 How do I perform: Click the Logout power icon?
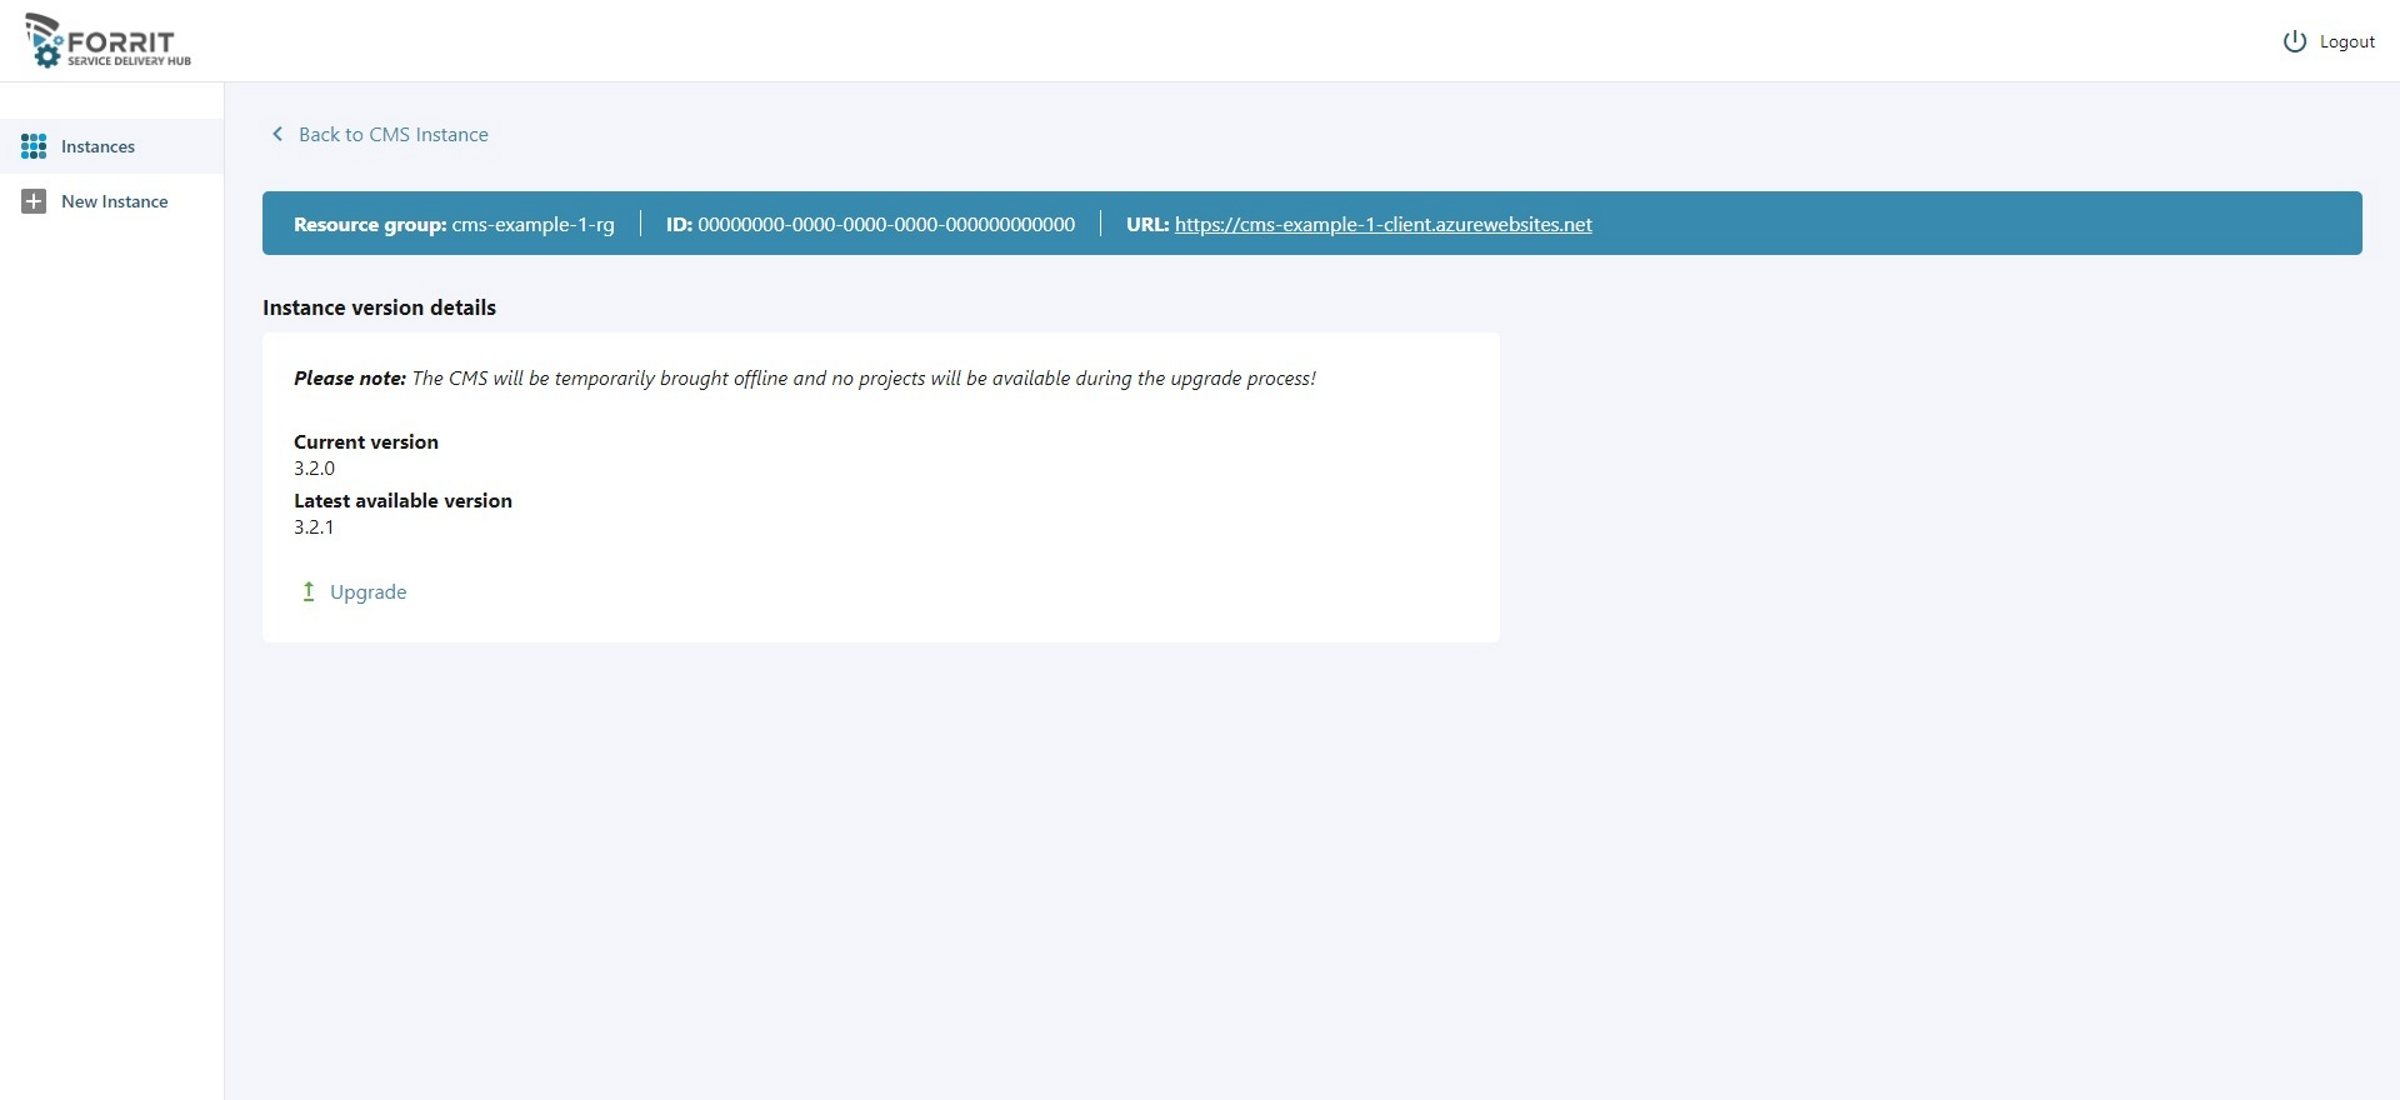[2294, 41]
